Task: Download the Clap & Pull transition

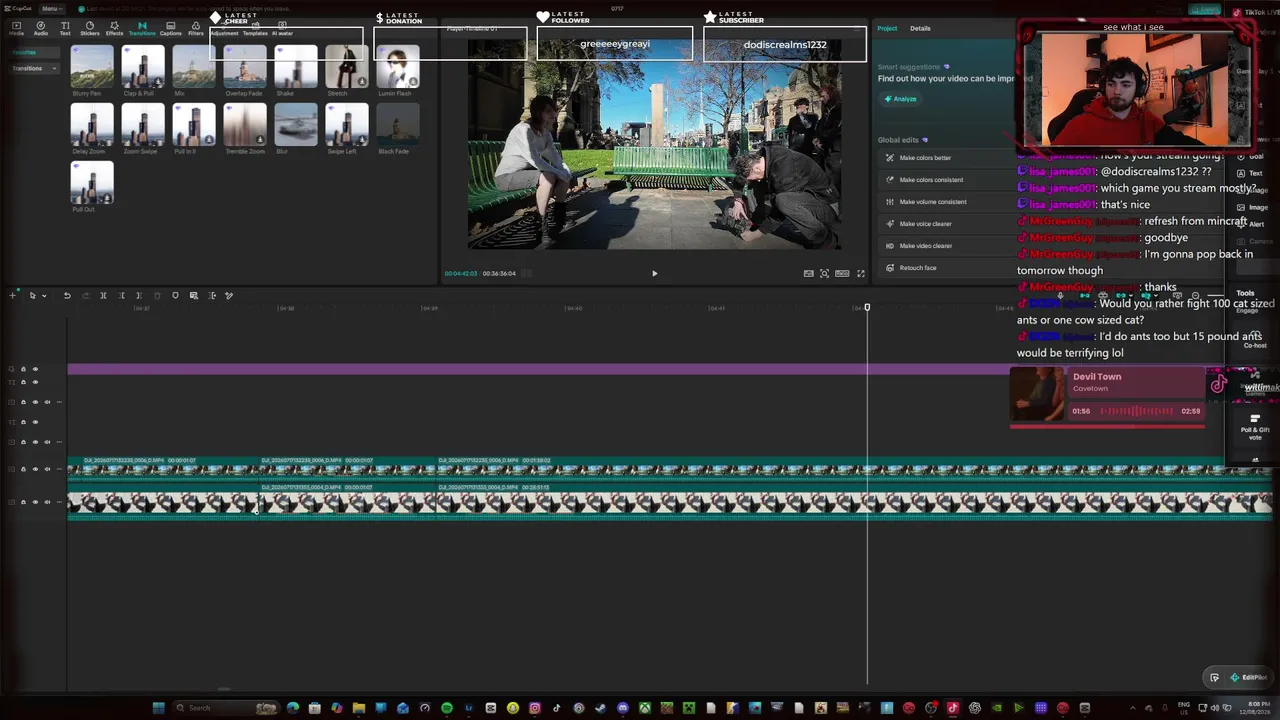Action: pos(158,83)
